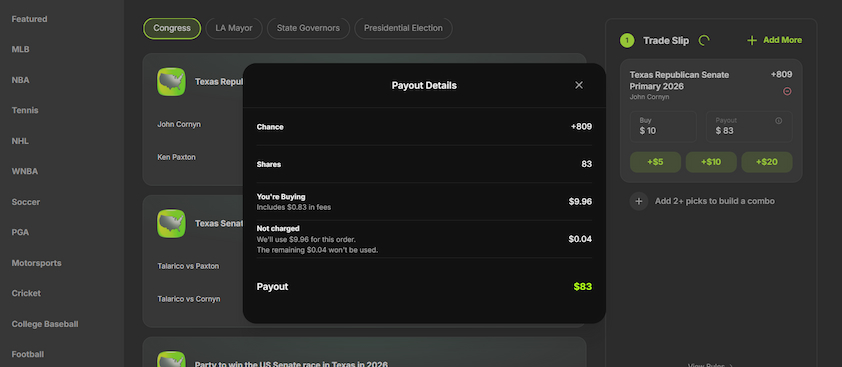Select College Baseball in the sidebar
Viewport: 842px width, 367px height.
click(45, 324)
